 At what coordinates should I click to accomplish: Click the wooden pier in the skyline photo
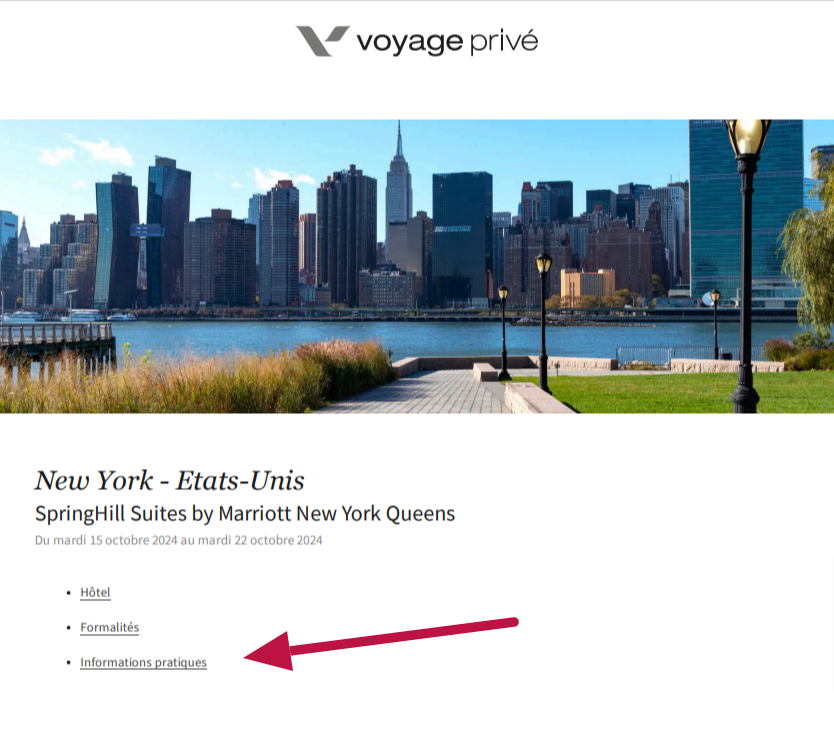[56, 340]
